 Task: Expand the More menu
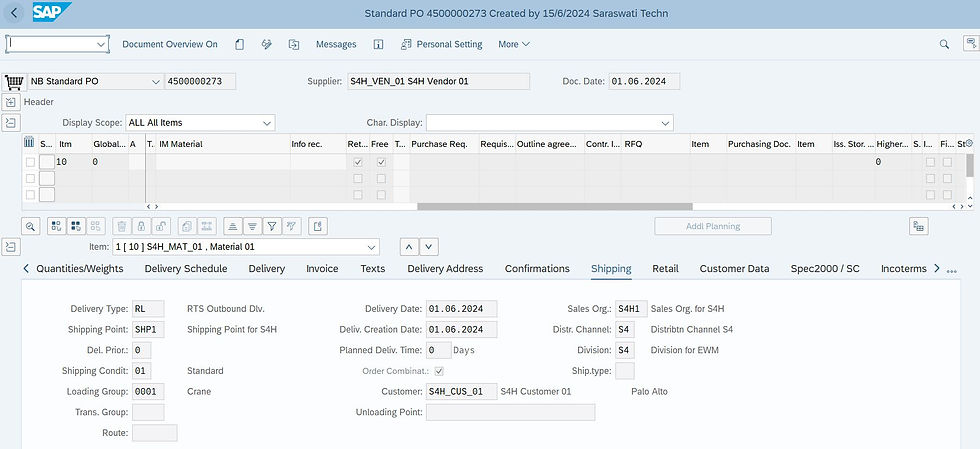click(x=514, y=44)
